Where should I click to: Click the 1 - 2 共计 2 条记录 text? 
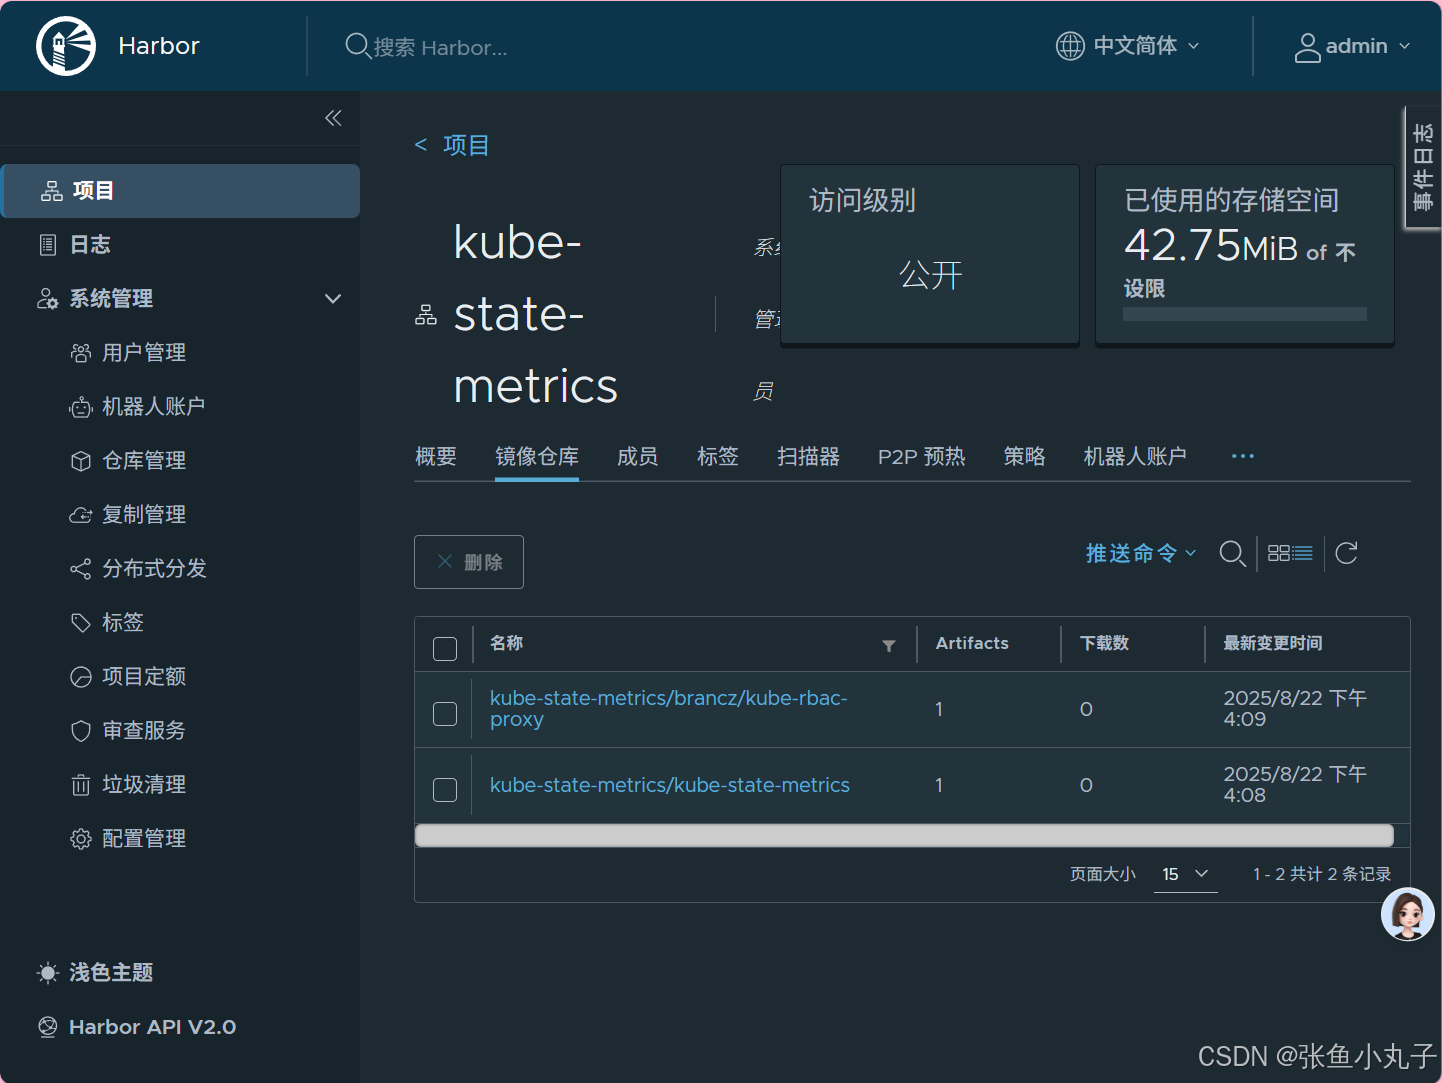pos(1322,874)
